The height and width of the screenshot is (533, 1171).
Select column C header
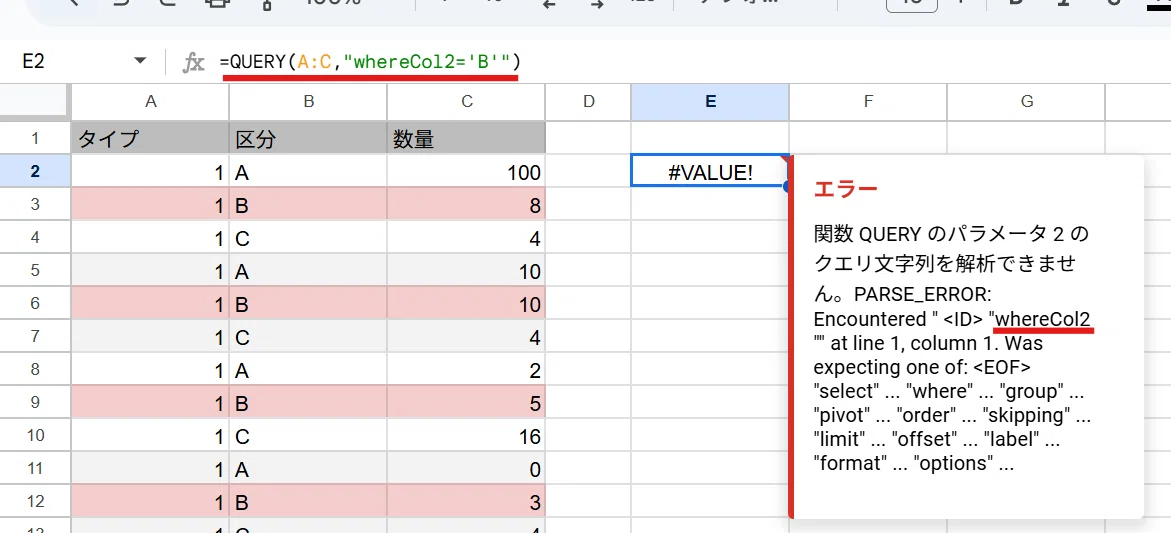[467, 102]
